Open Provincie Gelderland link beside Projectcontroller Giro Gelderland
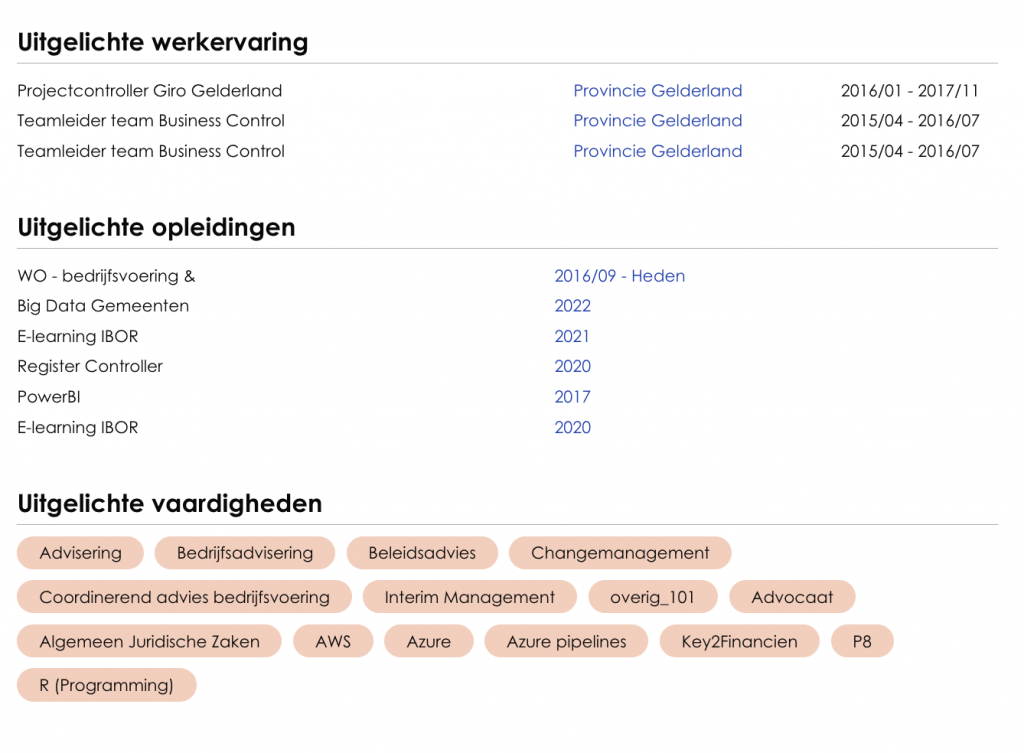 (x=657, y=91)
